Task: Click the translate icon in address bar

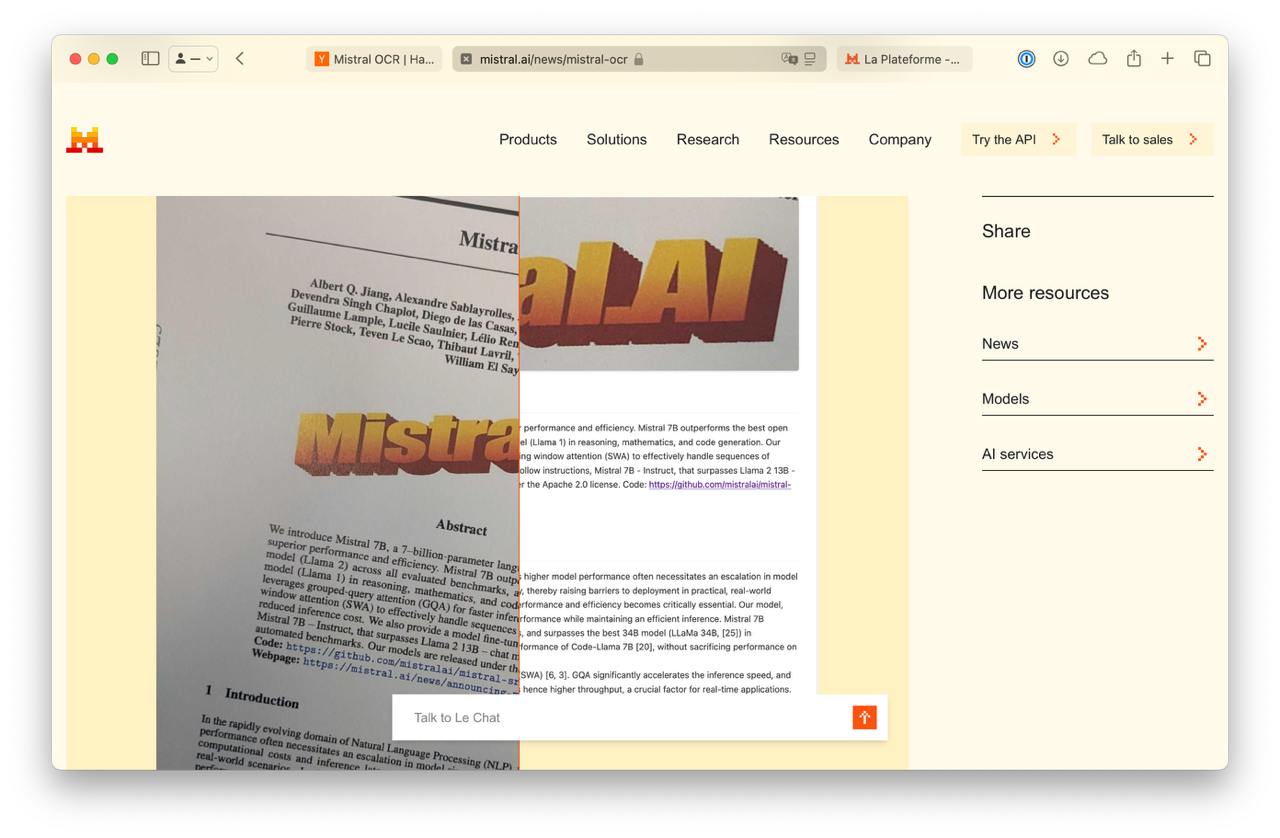Action: point(789,59)
